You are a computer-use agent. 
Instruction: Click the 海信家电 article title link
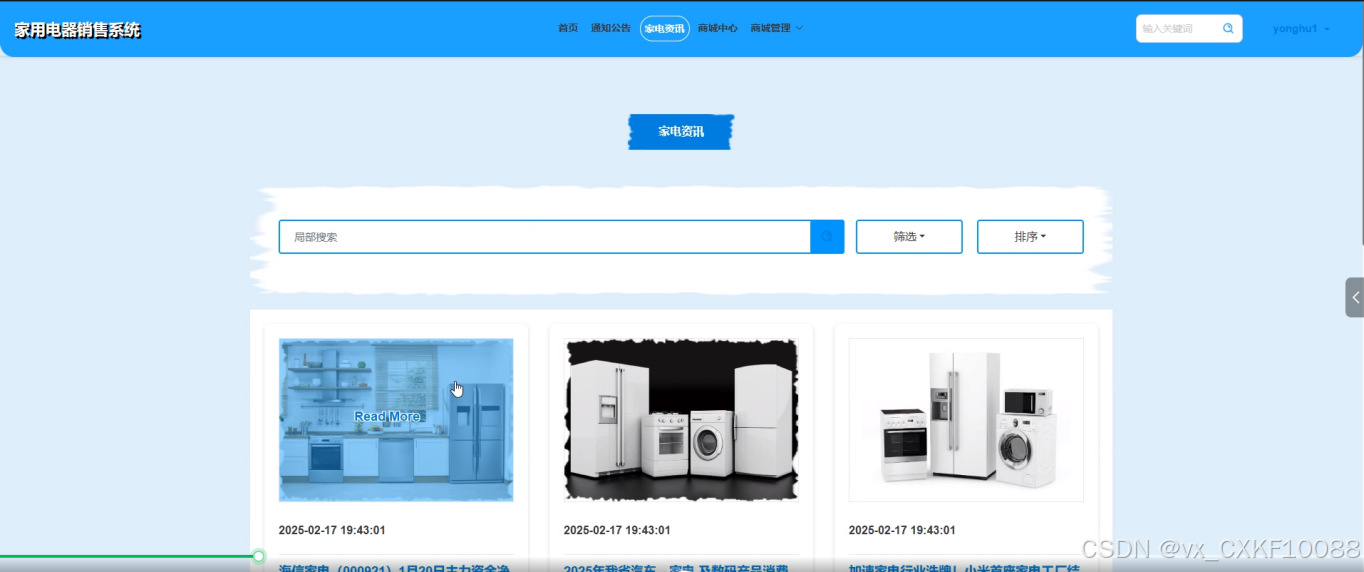pyautogui.click(x=395, y=567)
